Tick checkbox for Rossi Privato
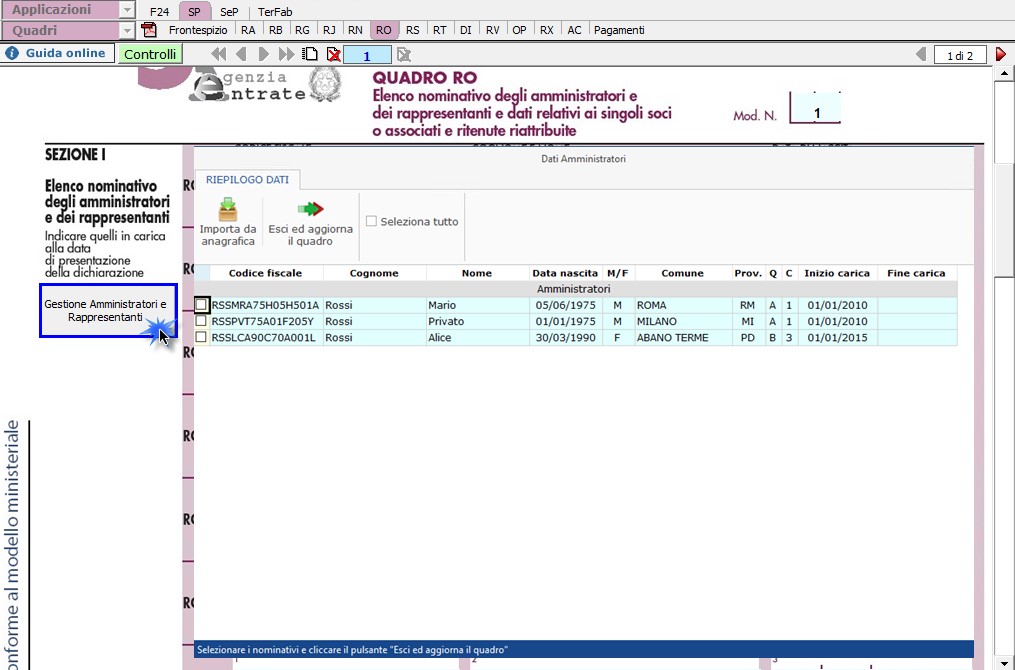This screenshot has height=670, width=1015. pyautogui.click(x=201, y=320)
